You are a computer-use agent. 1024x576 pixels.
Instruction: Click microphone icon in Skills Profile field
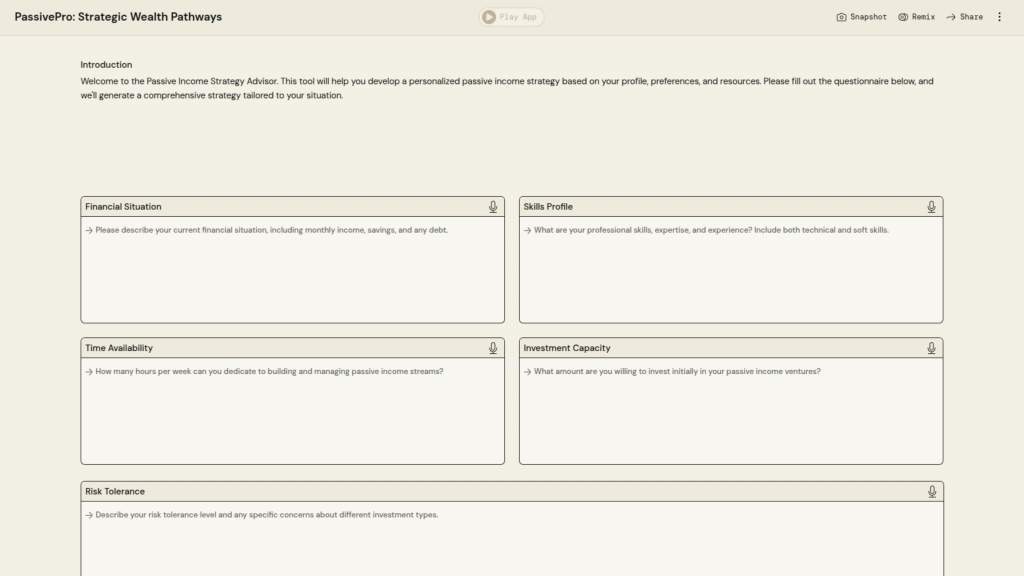(x=931, y=207)
